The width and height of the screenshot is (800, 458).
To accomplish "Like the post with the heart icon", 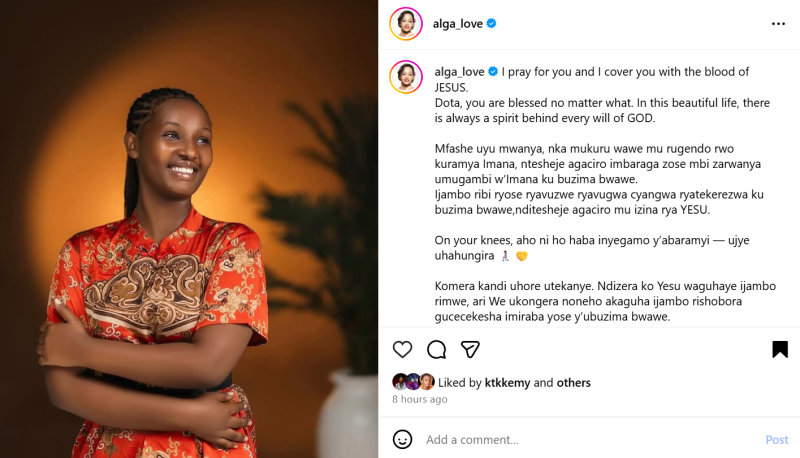I will click(x=402, y=349).
